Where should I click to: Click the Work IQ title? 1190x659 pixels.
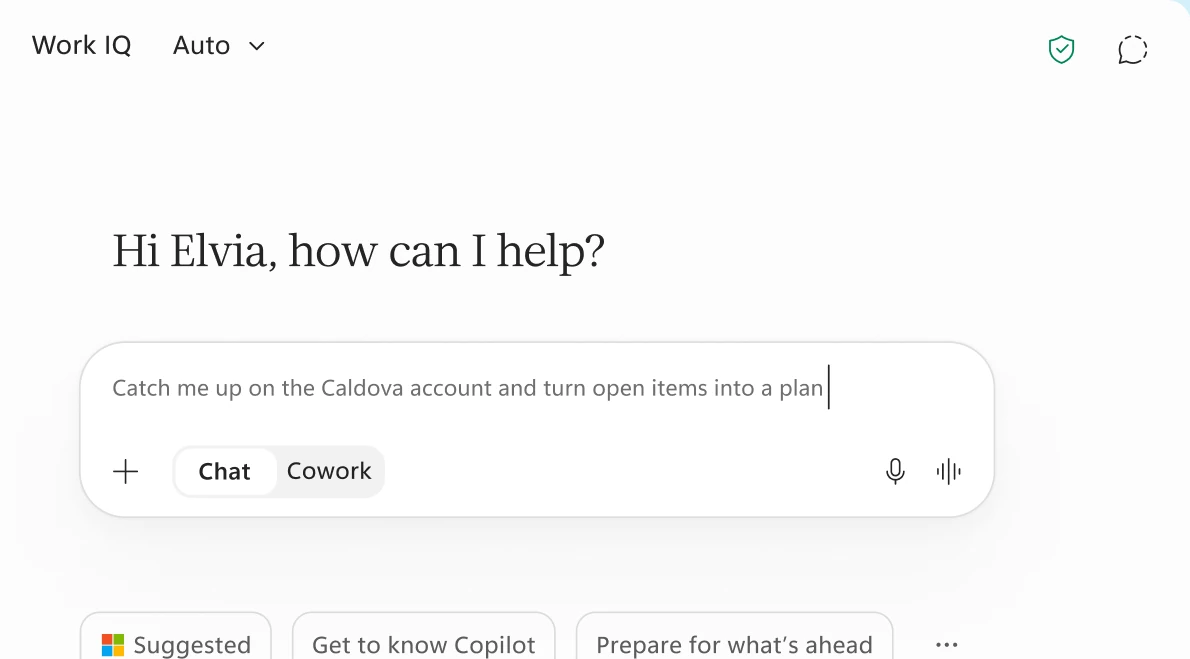coord(81,46)
